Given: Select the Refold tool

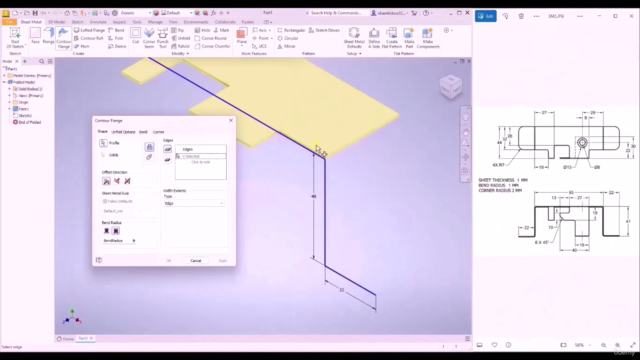Looking at the screenshot, I should point(180,46).
